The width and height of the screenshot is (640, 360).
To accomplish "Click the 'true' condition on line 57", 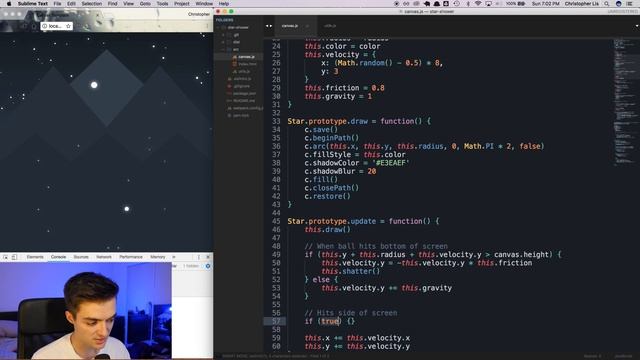I will (330, 321).
